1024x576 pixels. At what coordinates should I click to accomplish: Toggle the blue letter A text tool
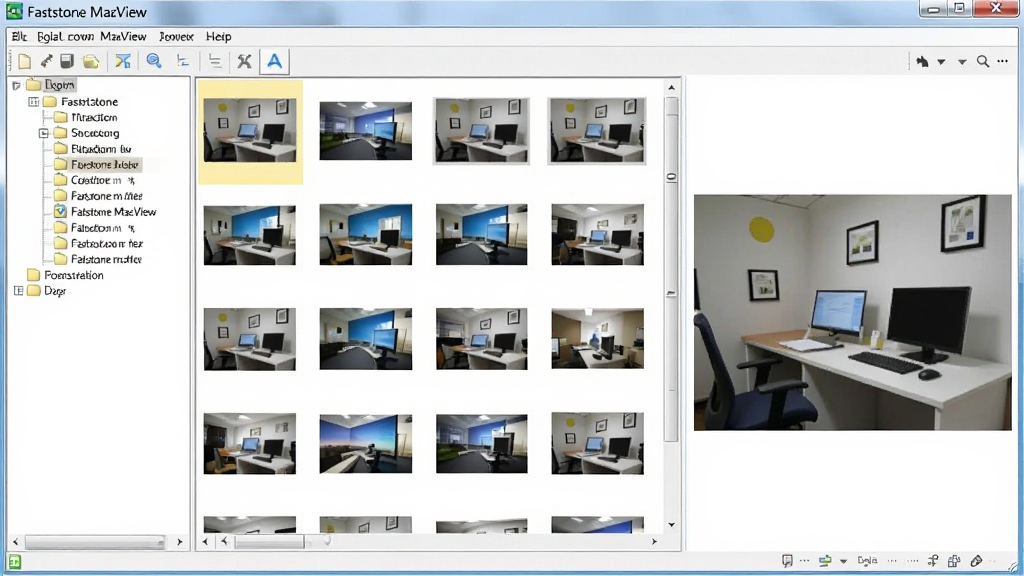click(274, 61)
